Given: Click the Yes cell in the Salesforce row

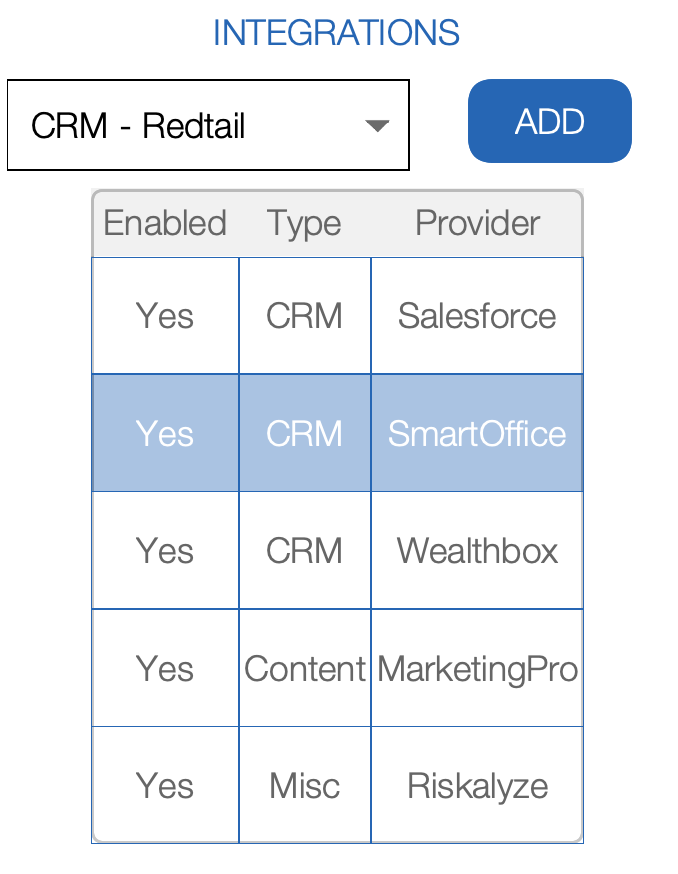Looking at the screenshot, I should coord(165,316).
